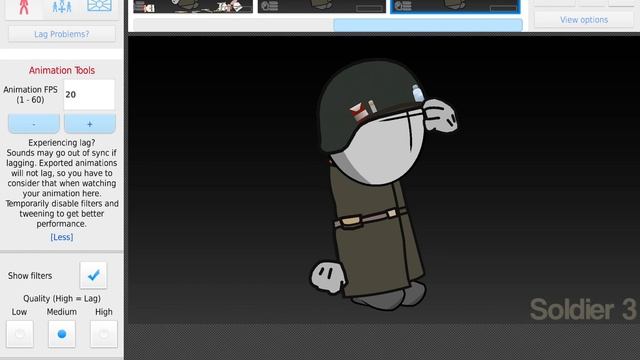The image size is (640, 360).
Task: Click the timeline horizontal scrollbar handle
Action: click(428, 25)
